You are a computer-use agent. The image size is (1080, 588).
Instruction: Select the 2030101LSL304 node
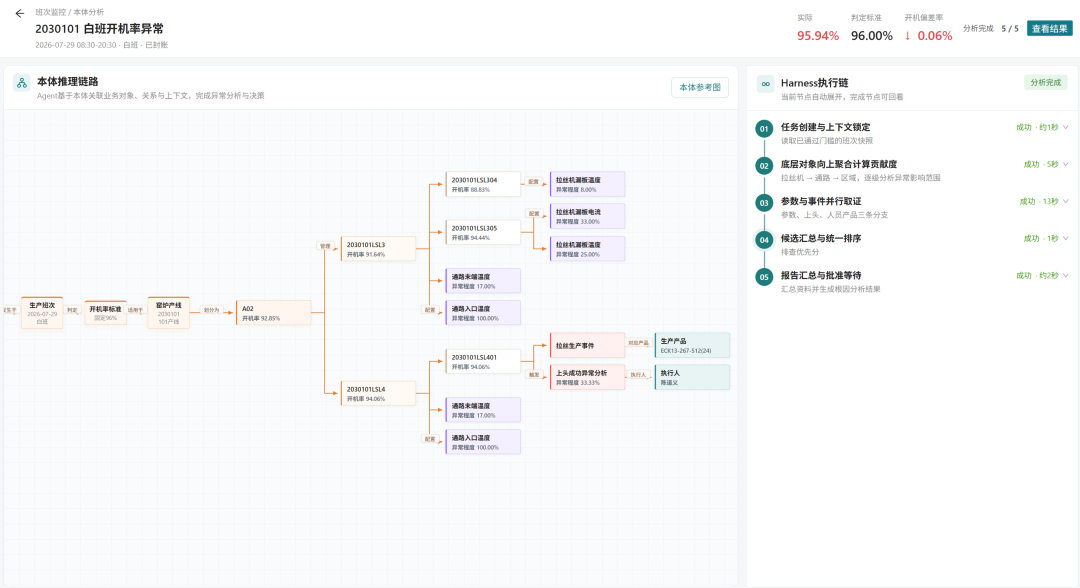click(x=483, y=184)
